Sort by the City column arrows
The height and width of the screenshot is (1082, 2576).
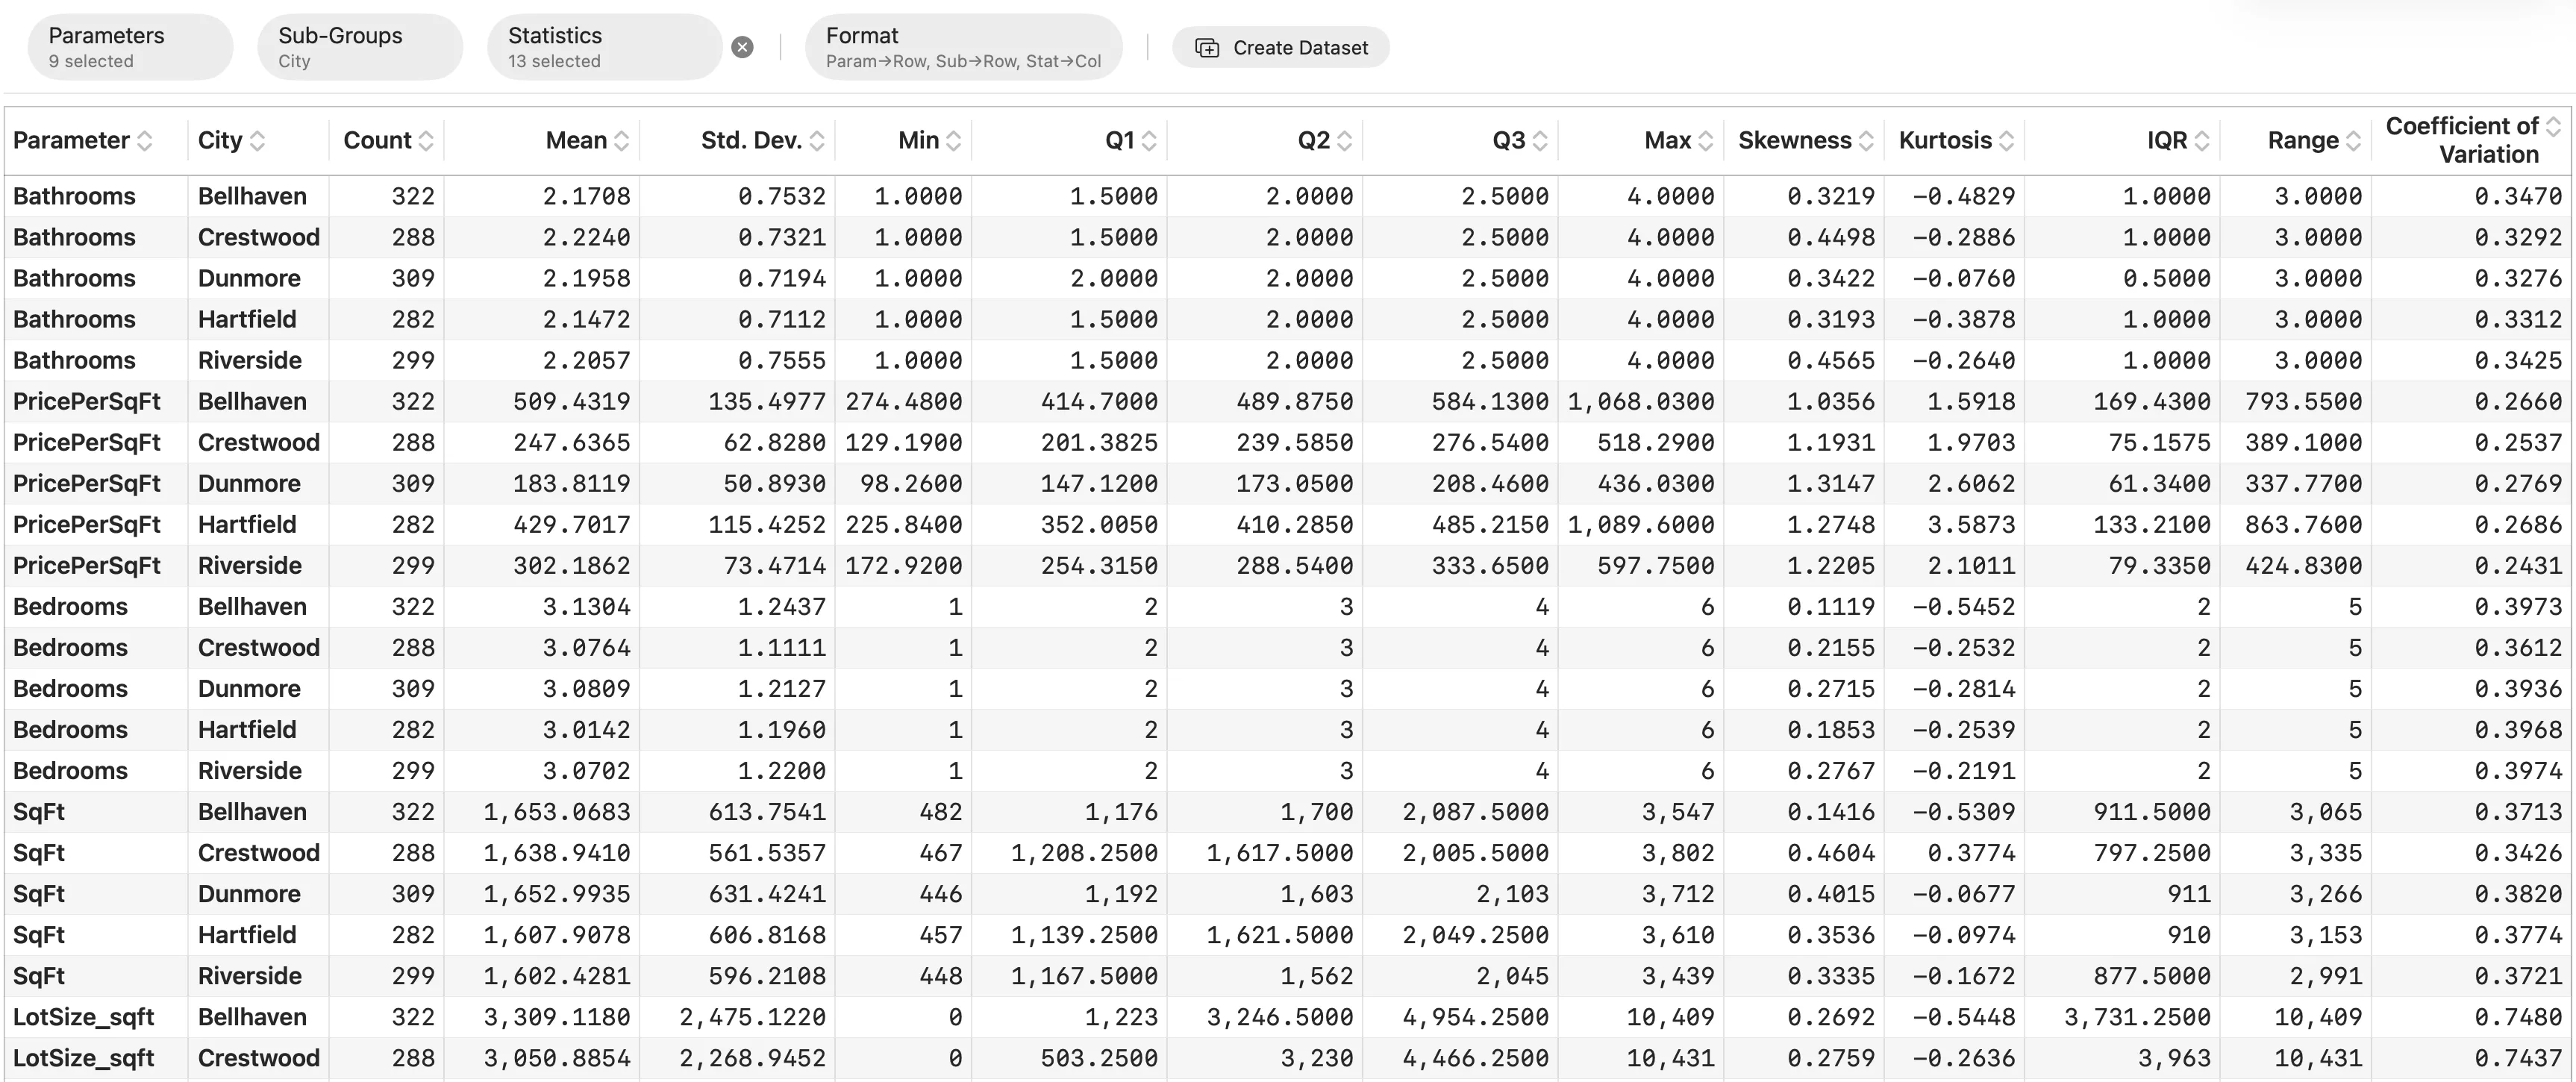[257, 141]
